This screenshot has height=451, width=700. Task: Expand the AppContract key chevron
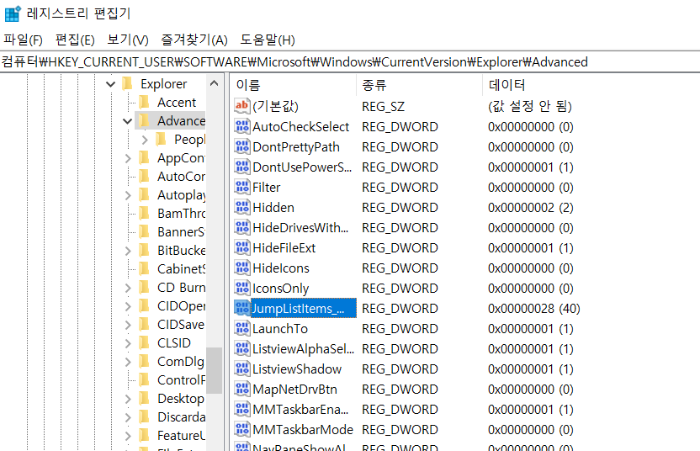[x=128, y=158]
